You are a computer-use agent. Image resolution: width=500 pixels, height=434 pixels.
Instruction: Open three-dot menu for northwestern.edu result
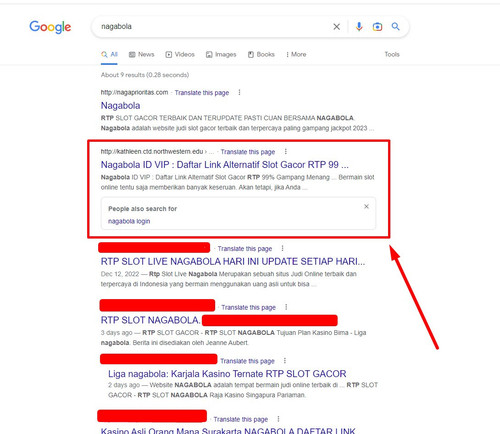coord(286,152)
